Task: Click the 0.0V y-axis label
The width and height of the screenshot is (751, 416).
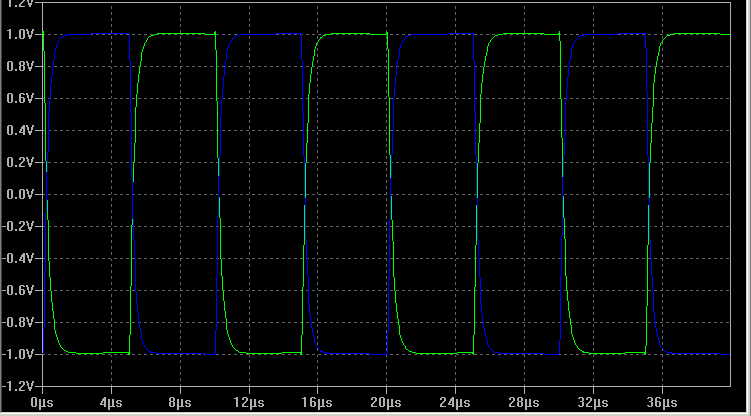Action: tap(21, 195)
